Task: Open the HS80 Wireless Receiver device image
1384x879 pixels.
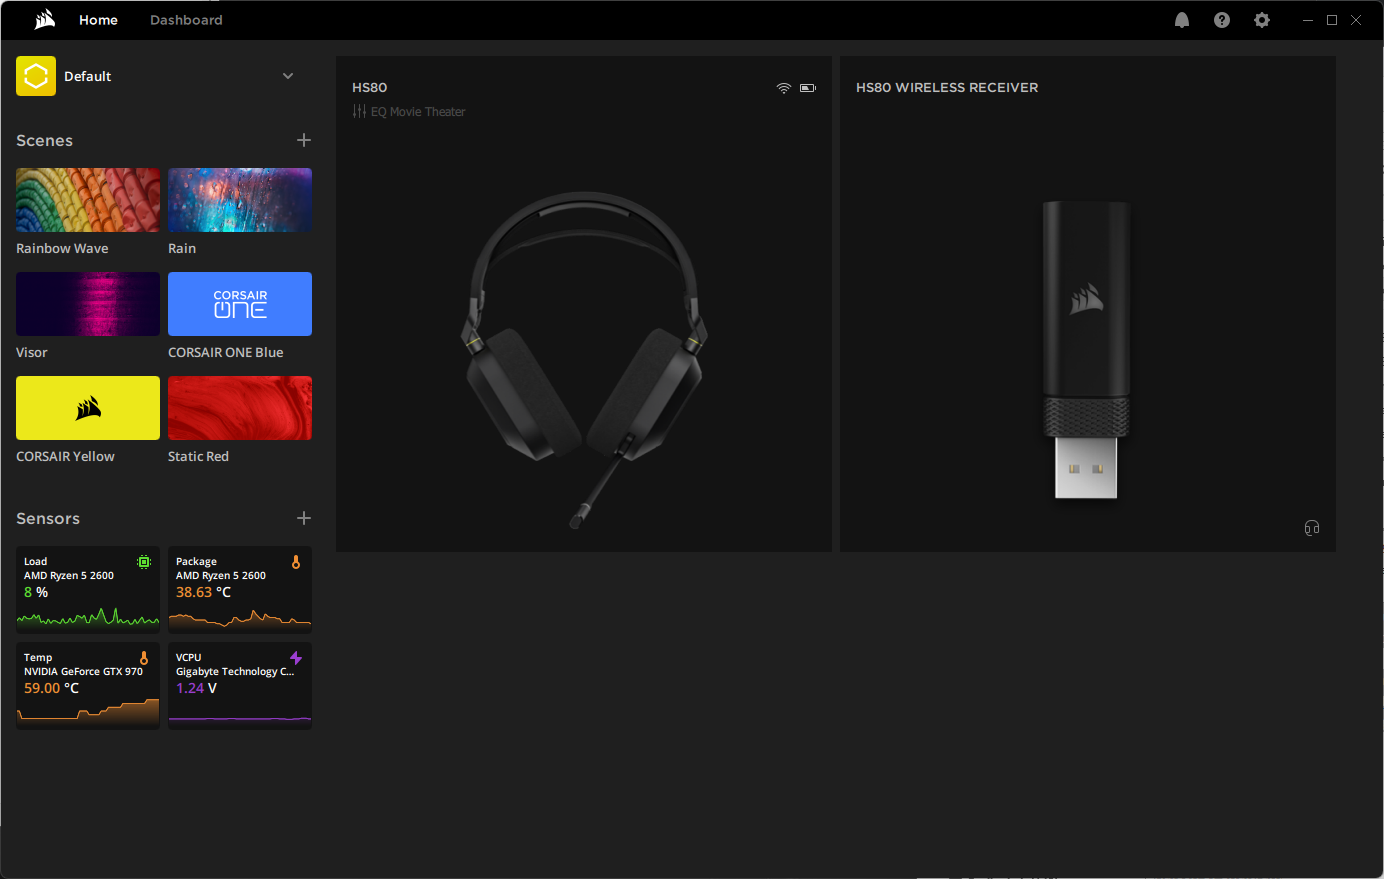Action: 1086,350
